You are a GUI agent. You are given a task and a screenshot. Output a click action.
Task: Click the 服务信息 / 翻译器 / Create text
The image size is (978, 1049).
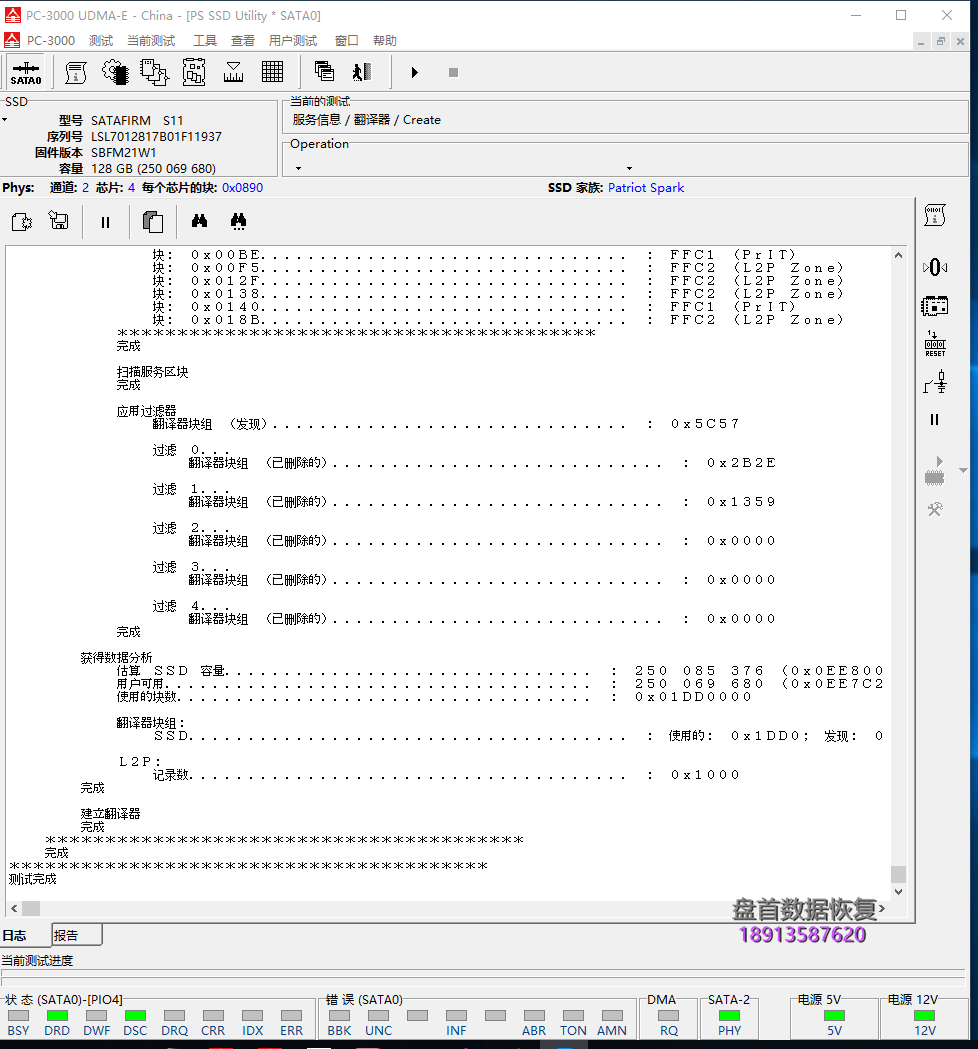[x=367, y=120]
